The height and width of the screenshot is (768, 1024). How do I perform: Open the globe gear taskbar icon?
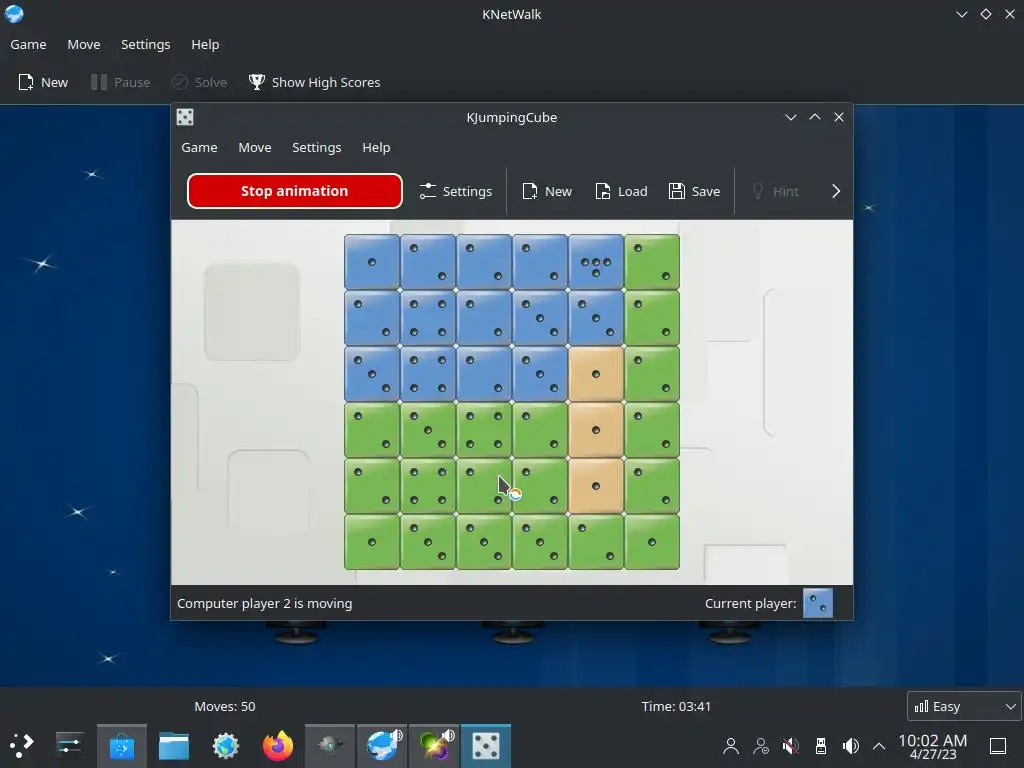click(226, 746)
